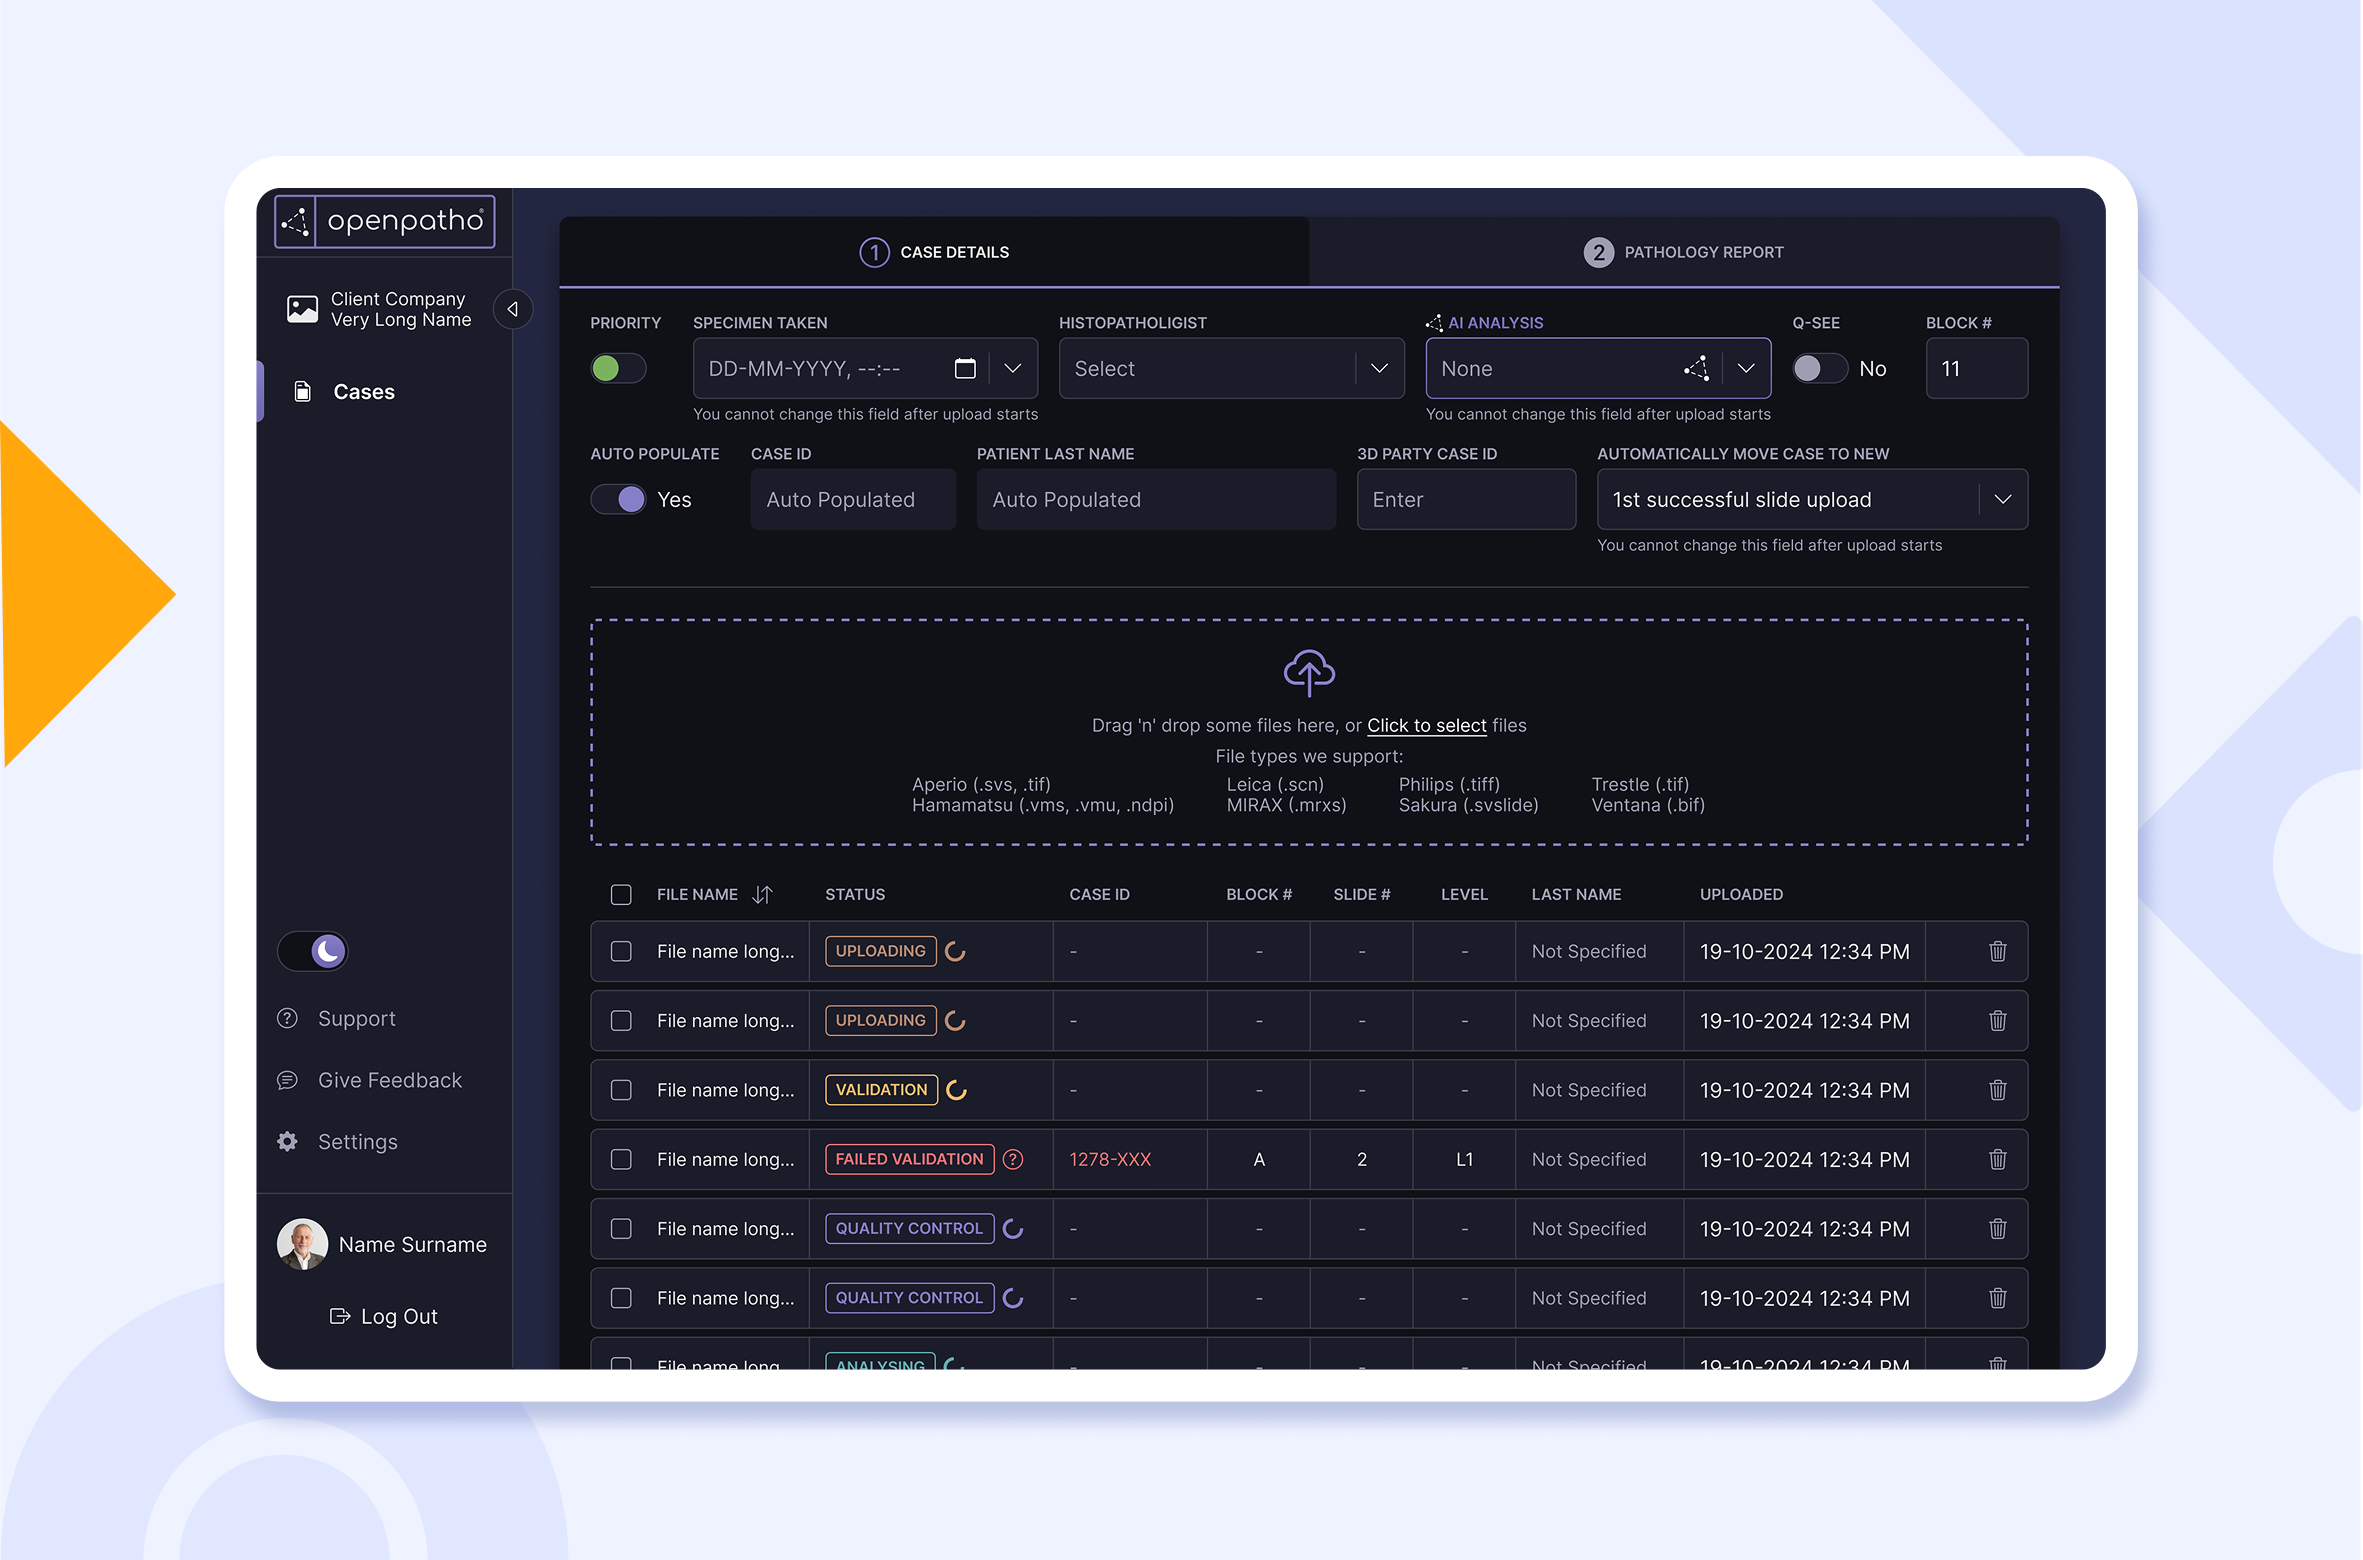
Task: Click the 1278-XXX case ID
Action: [x=1110, y=1159]
